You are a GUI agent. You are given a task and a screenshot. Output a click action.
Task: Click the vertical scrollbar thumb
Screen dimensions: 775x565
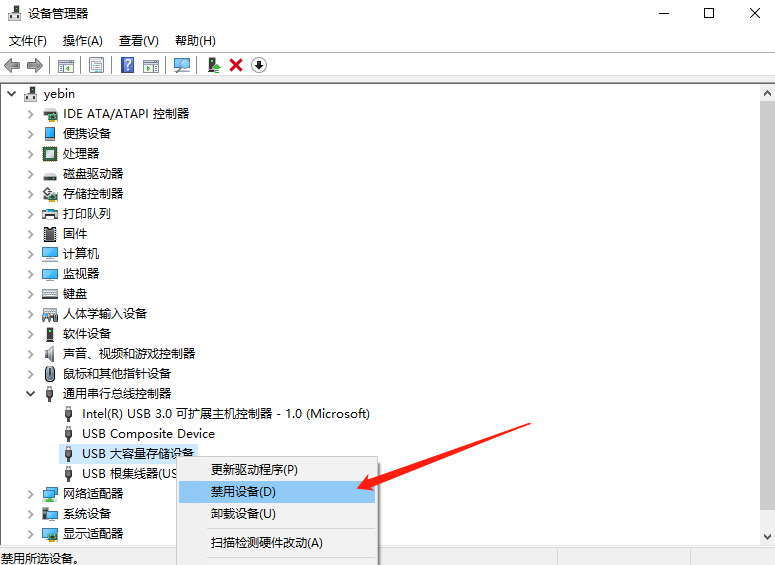(x=767, y=306)
